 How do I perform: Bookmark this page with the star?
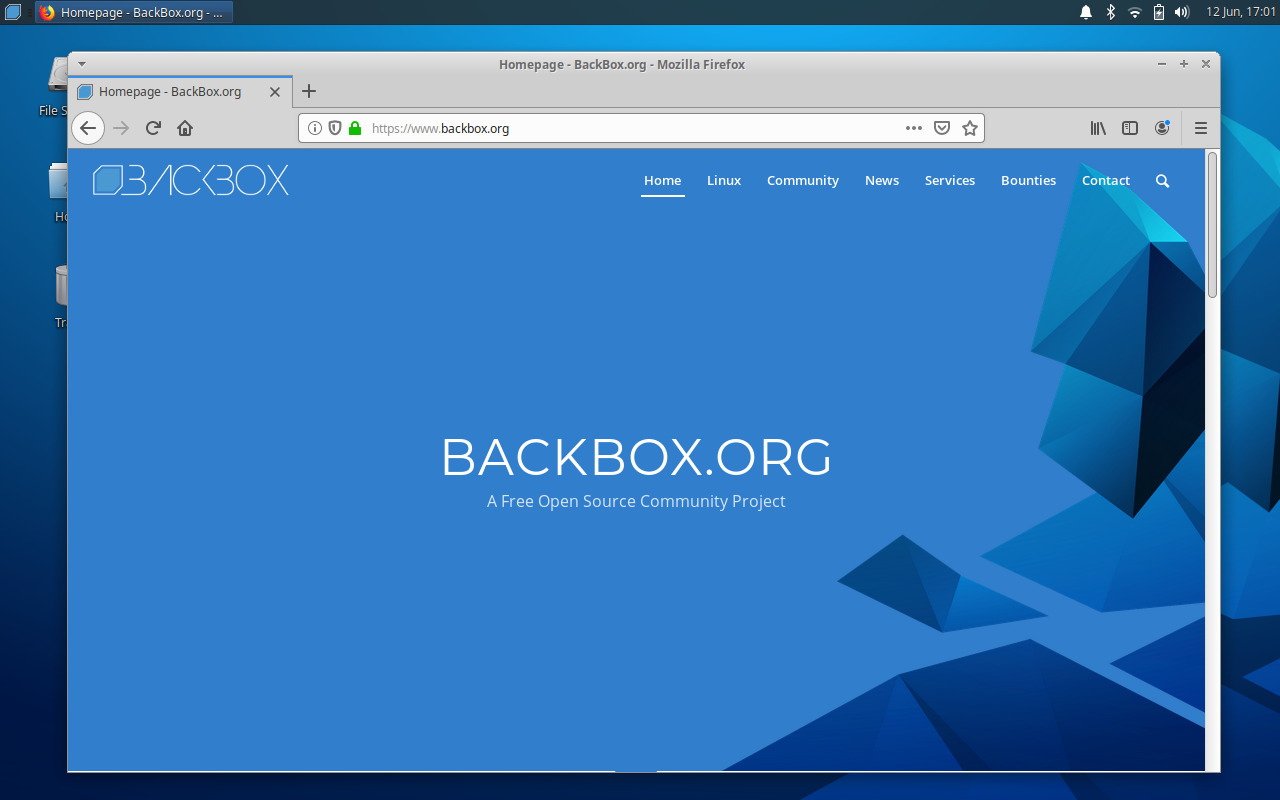pos(969,128)
